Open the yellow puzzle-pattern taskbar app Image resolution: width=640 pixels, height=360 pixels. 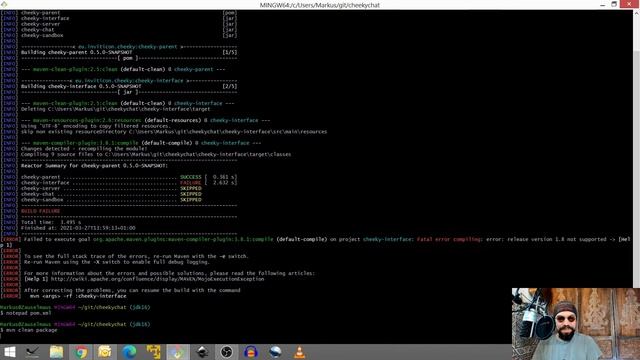pyautogui.click(x=153, y=352)
